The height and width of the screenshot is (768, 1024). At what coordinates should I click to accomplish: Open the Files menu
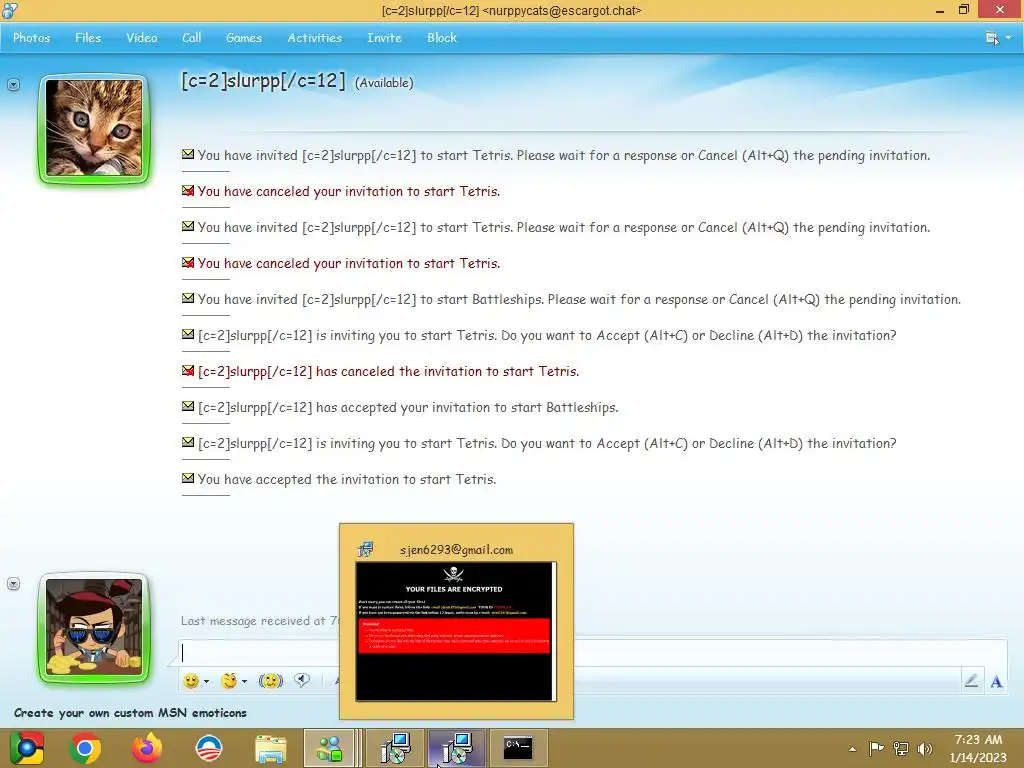pos(88,38)
